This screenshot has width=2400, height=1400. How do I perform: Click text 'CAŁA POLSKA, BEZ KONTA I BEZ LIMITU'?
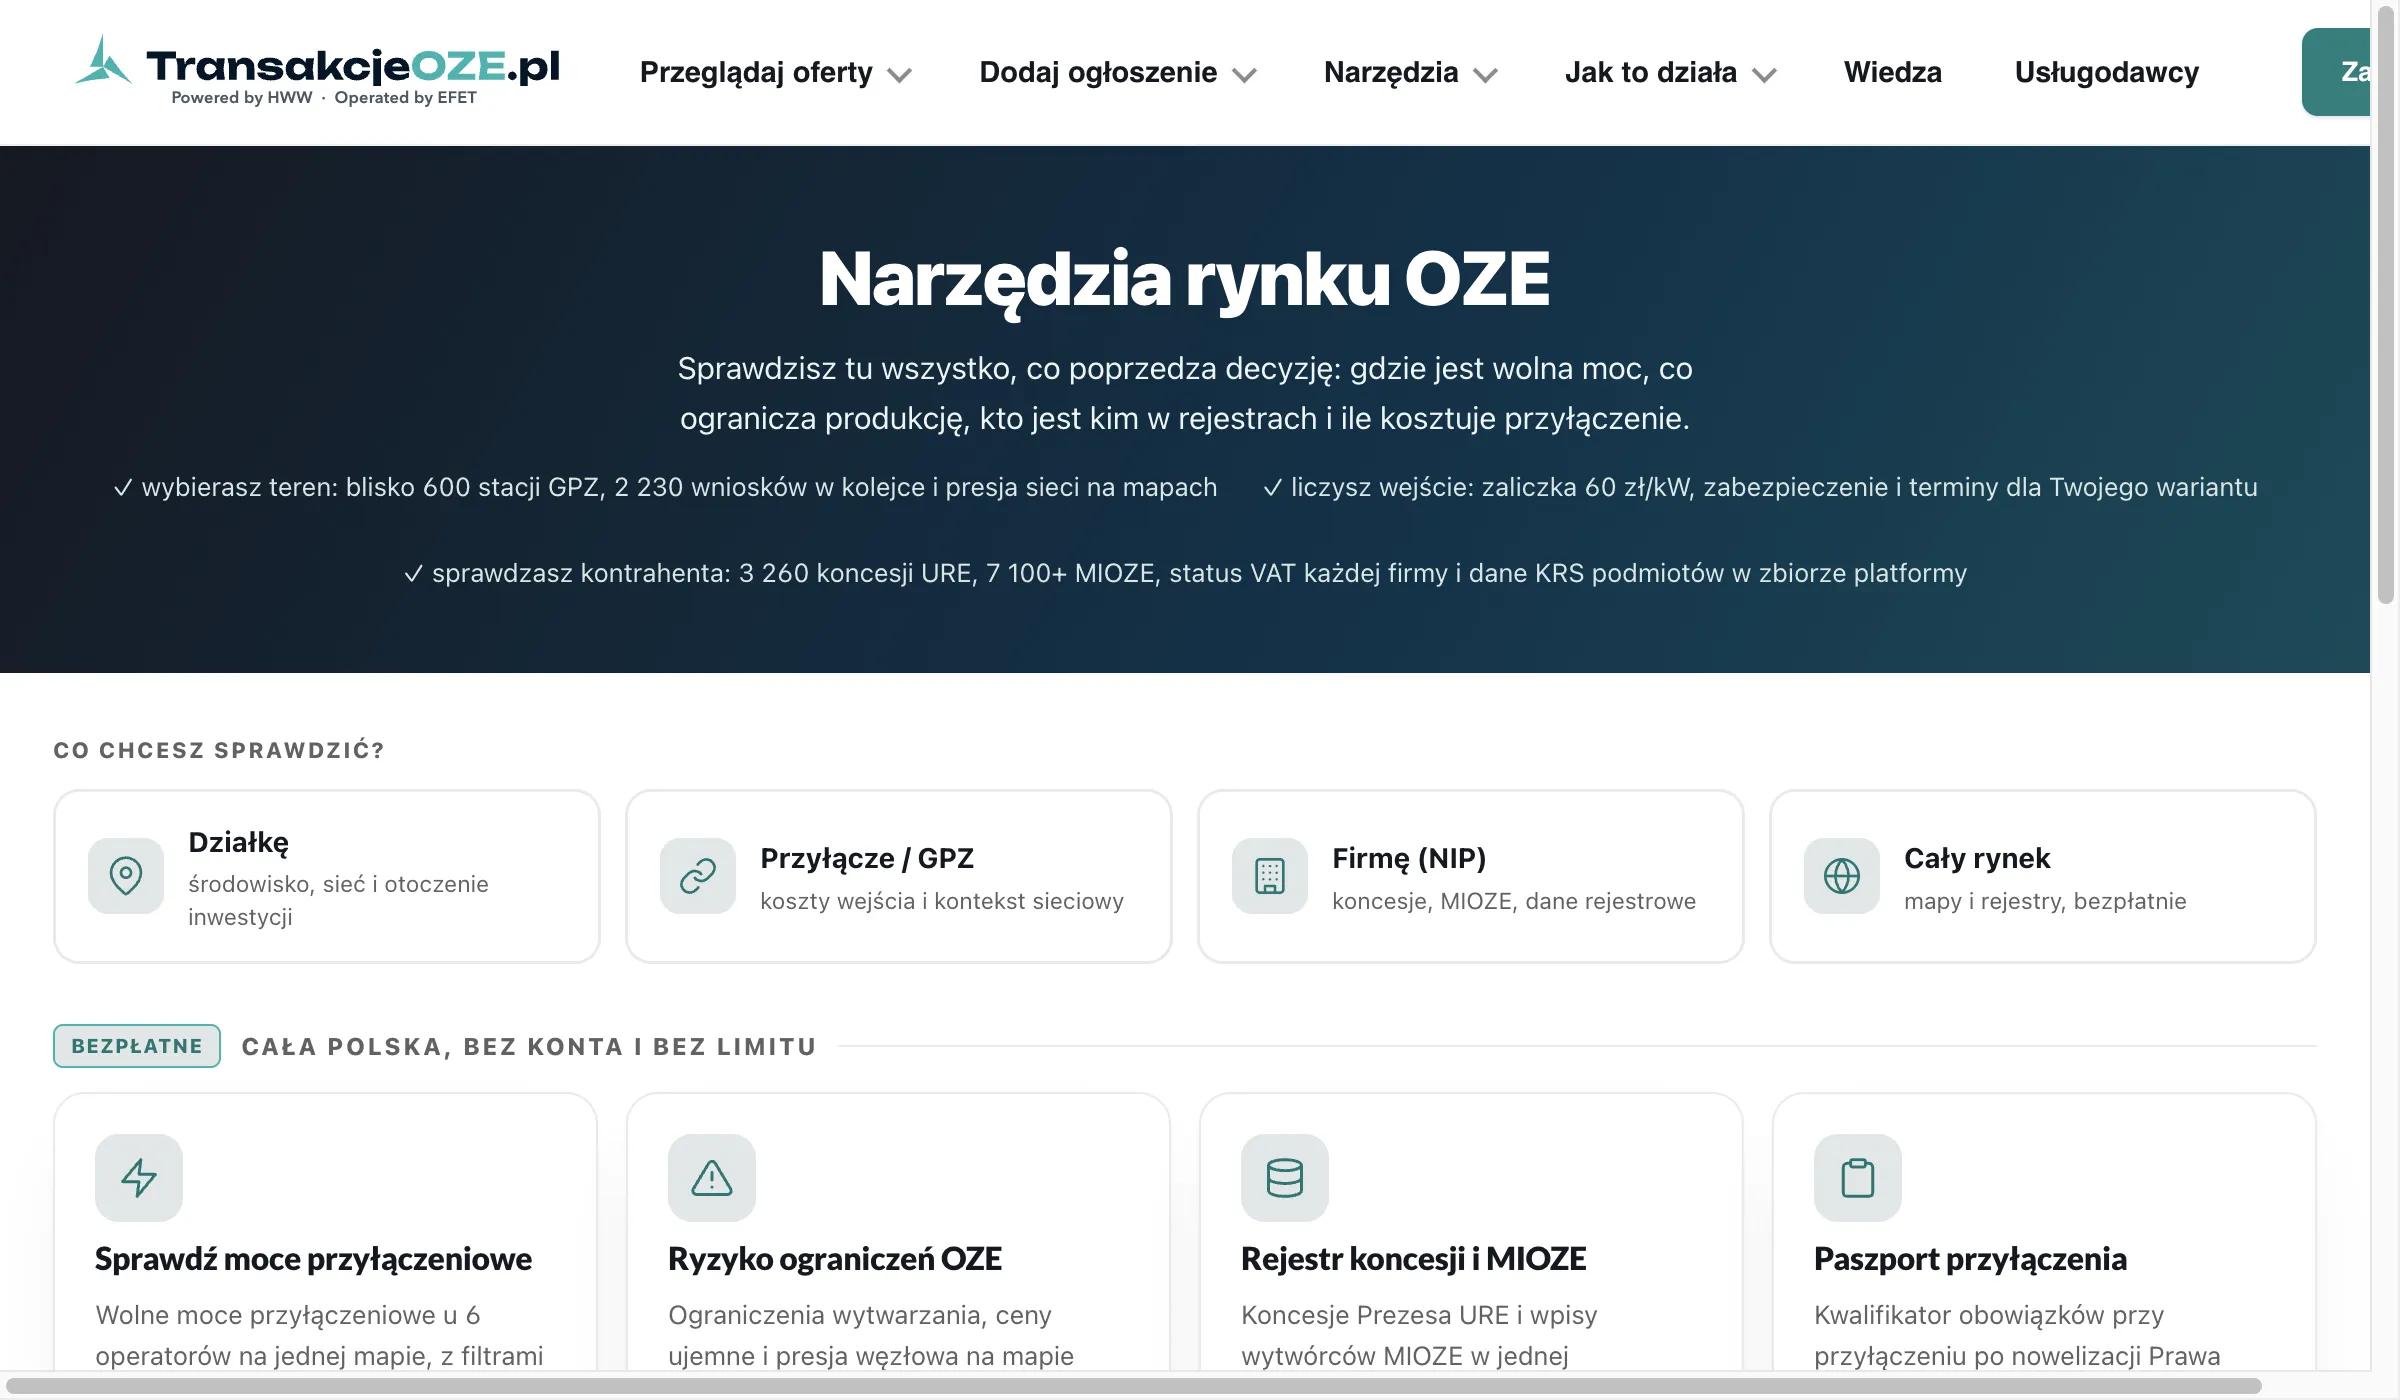(x=529, y=1047)
